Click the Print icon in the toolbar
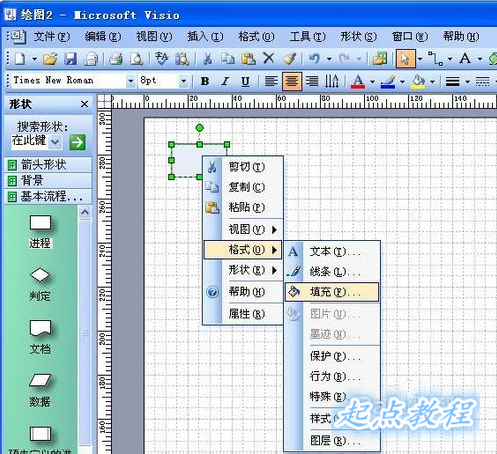The width and height of the screenshot is (497, 454). coord(115,59)
